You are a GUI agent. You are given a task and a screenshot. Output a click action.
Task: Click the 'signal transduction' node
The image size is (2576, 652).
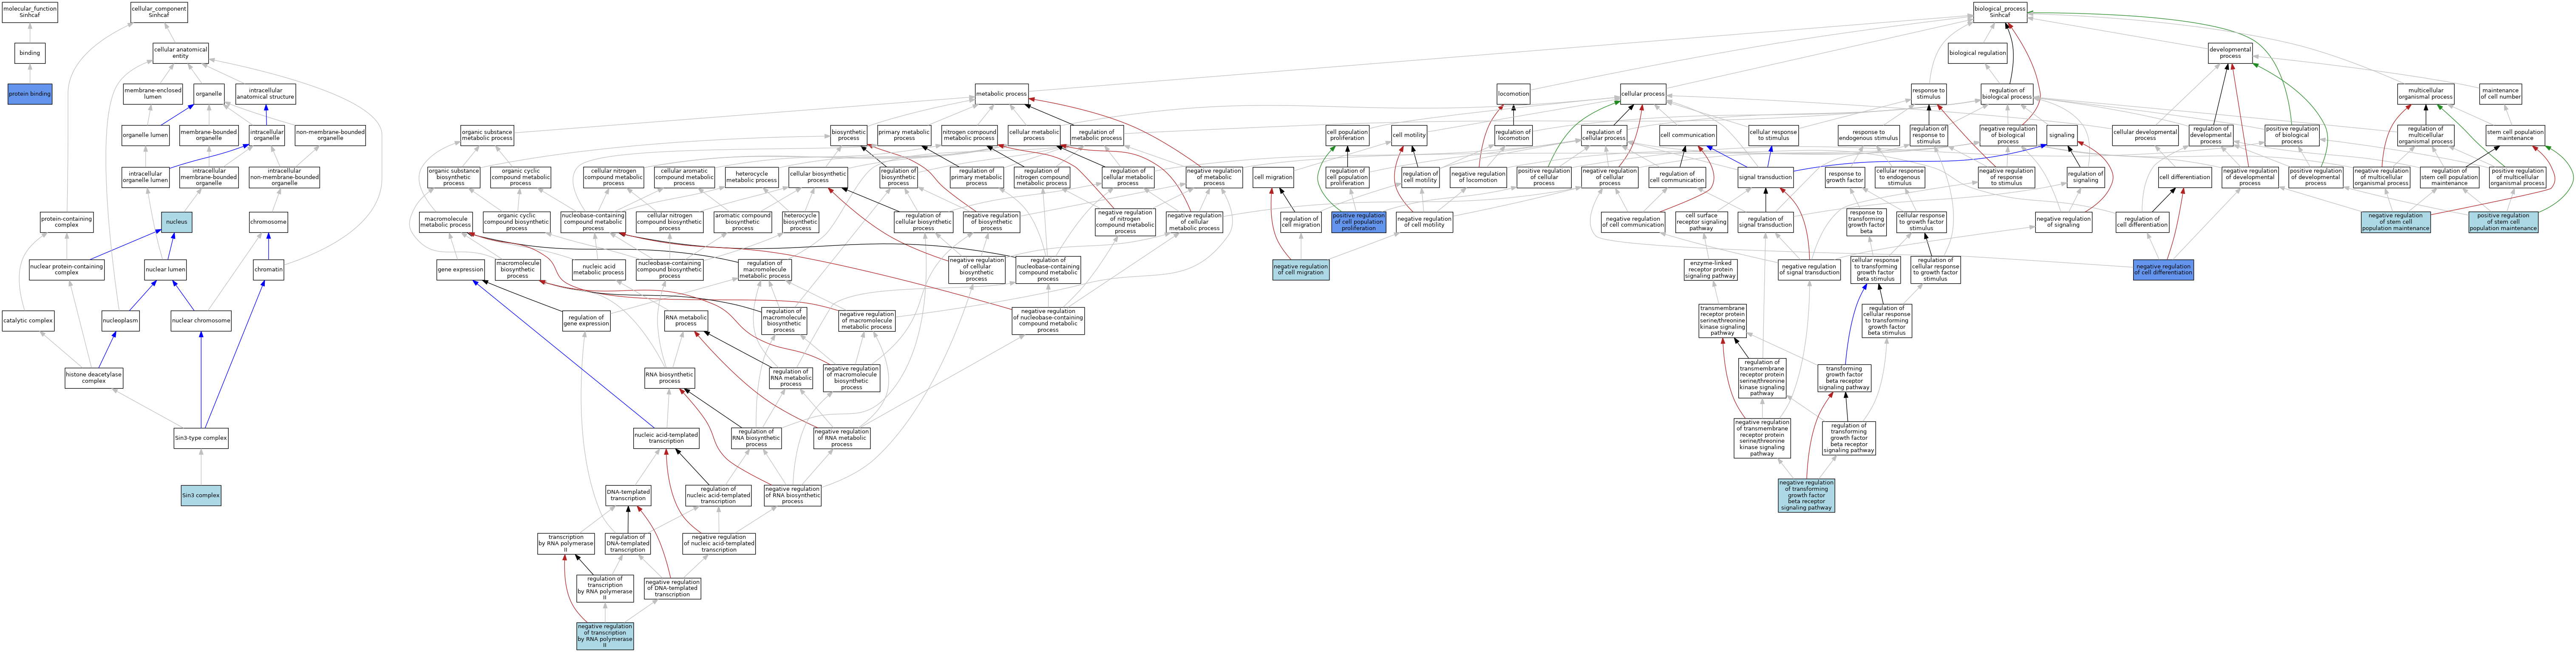click(x=1766, y=177)
